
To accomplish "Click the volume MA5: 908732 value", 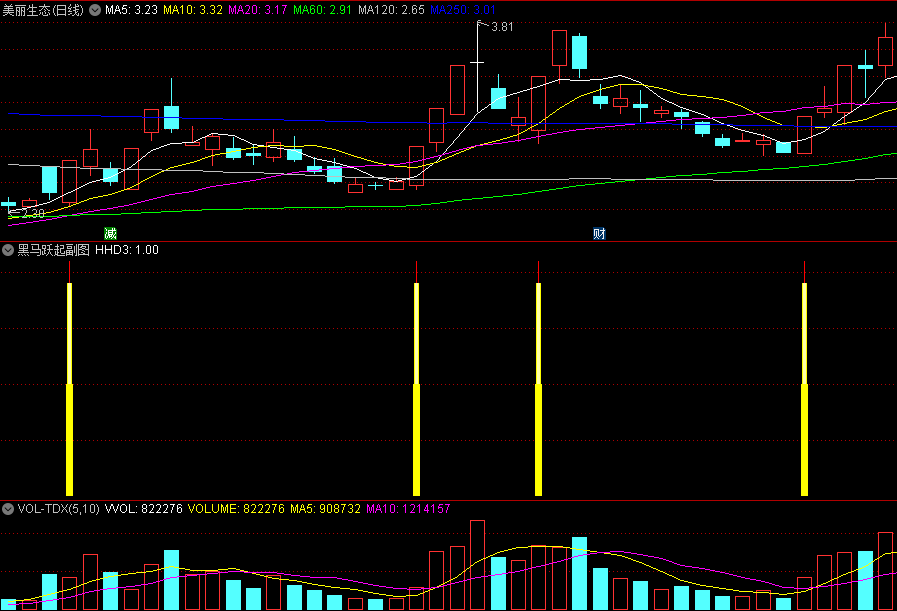I will pos(326,509).
